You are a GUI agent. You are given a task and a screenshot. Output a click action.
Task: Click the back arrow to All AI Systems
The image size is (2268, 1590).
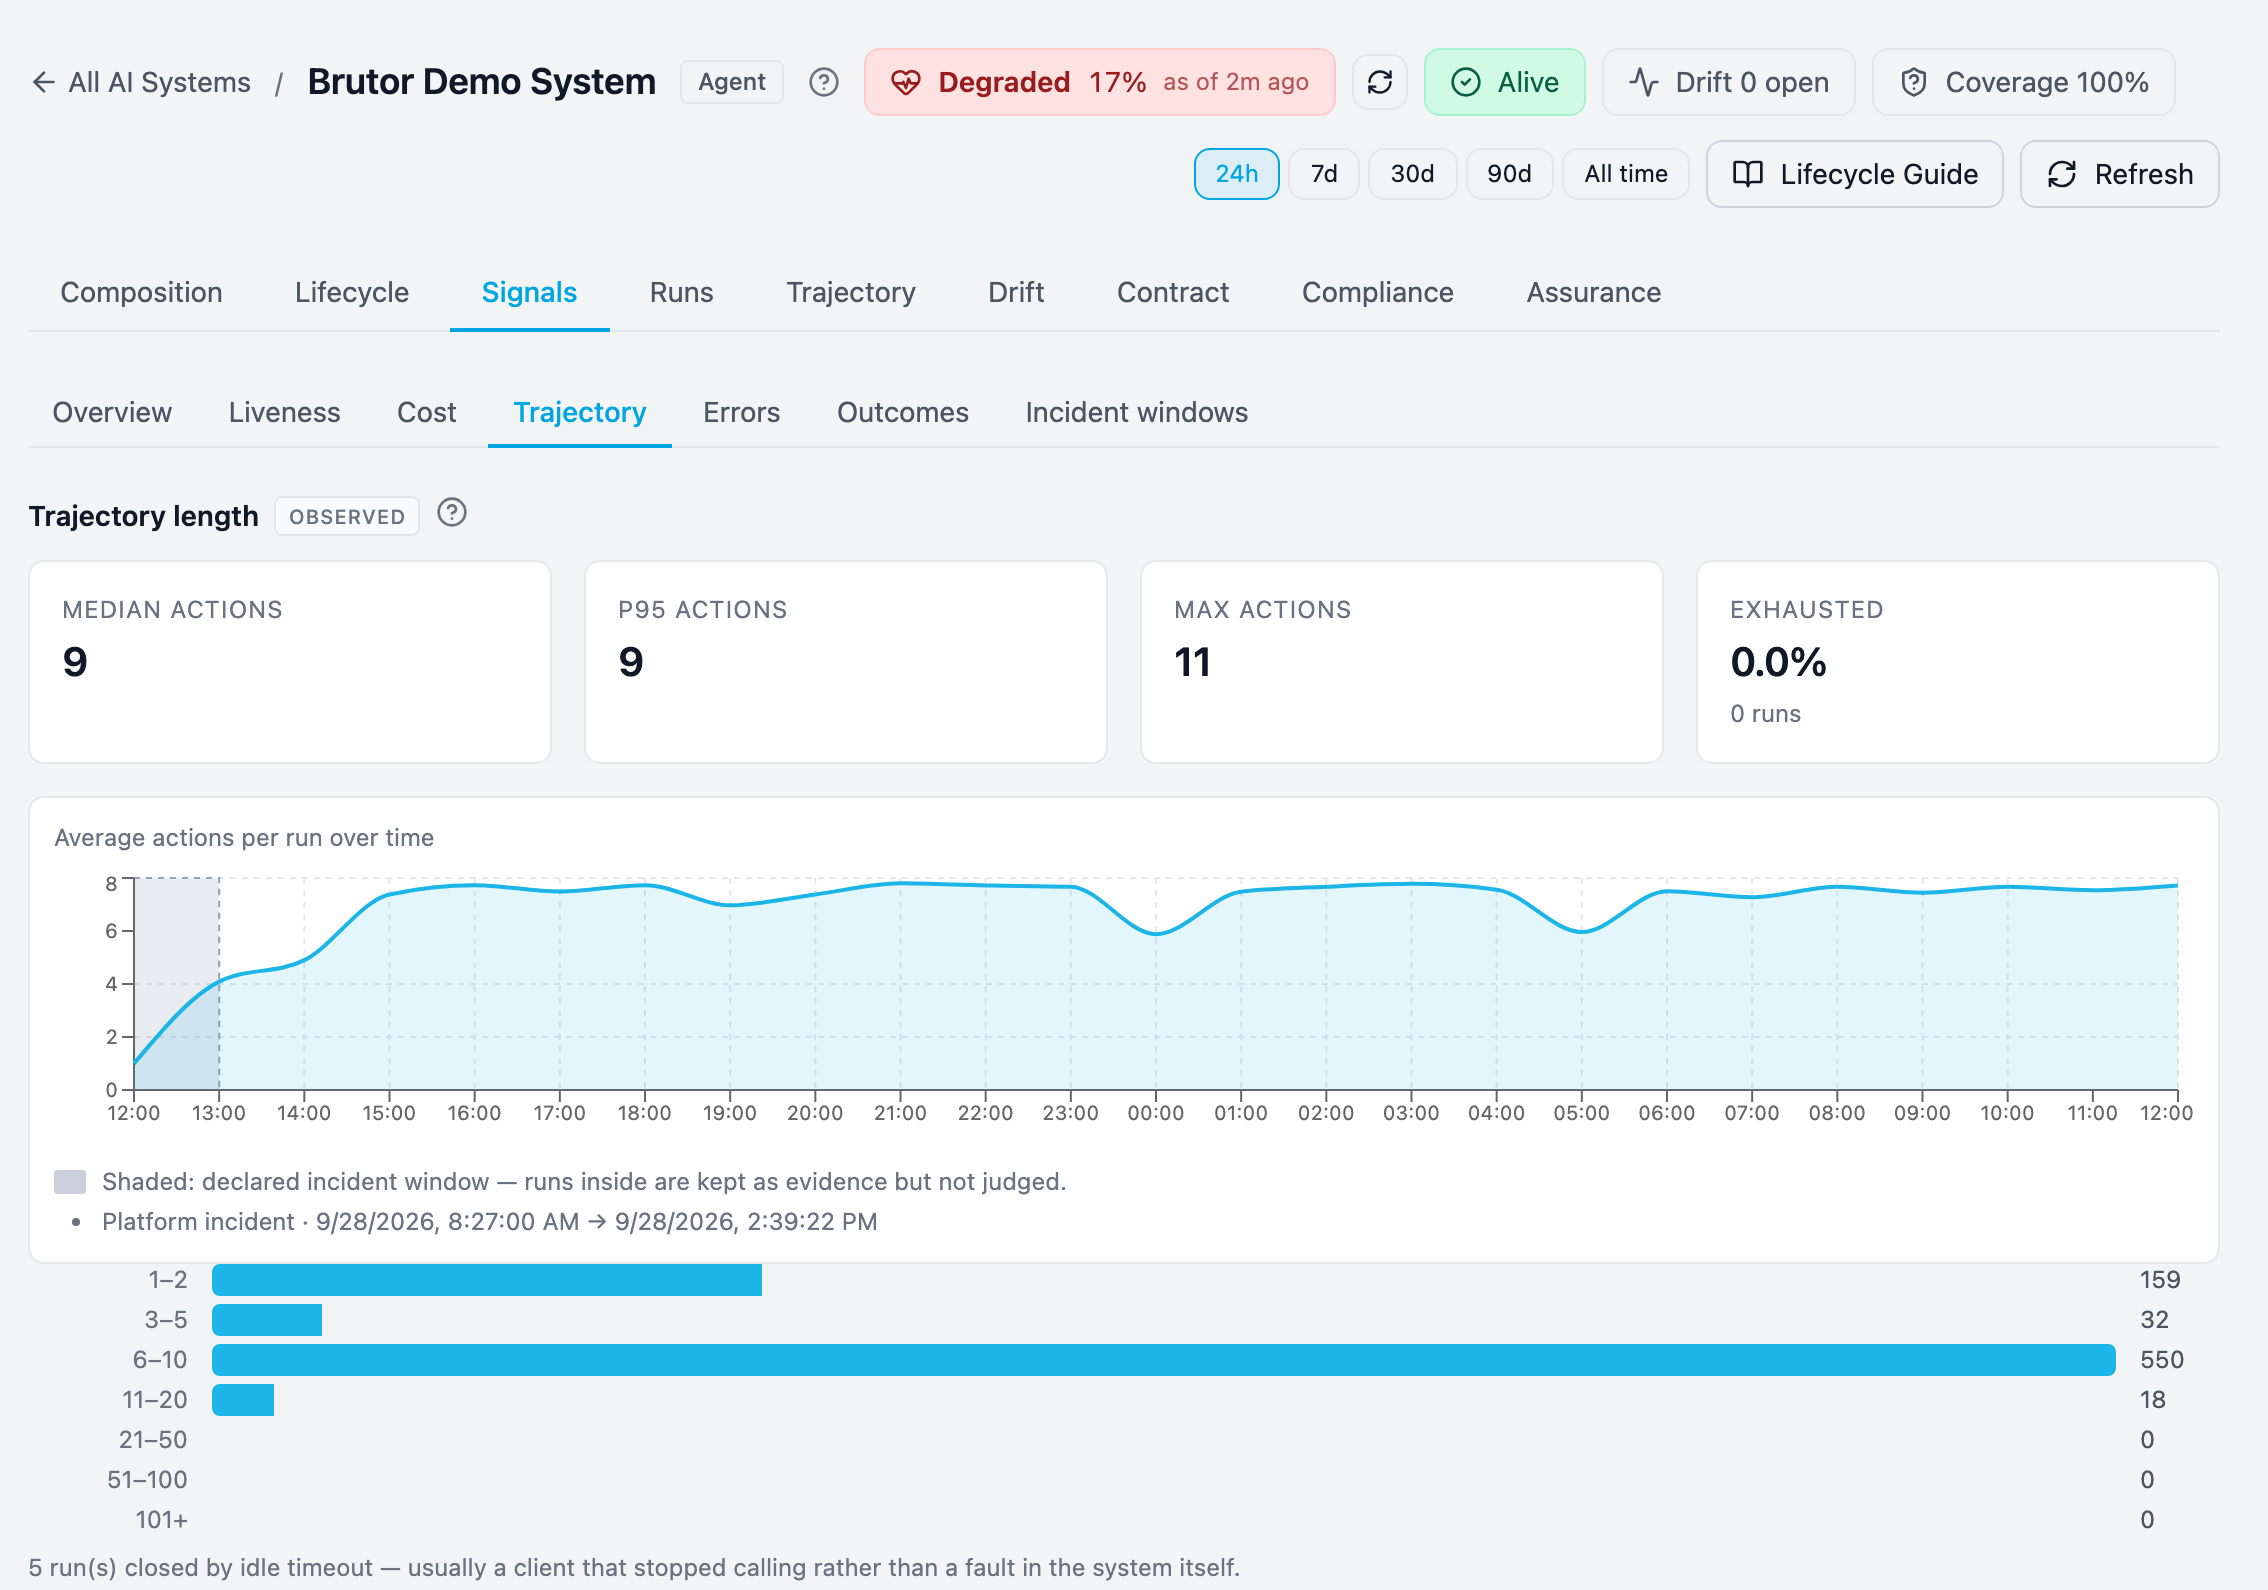(42, 82)
